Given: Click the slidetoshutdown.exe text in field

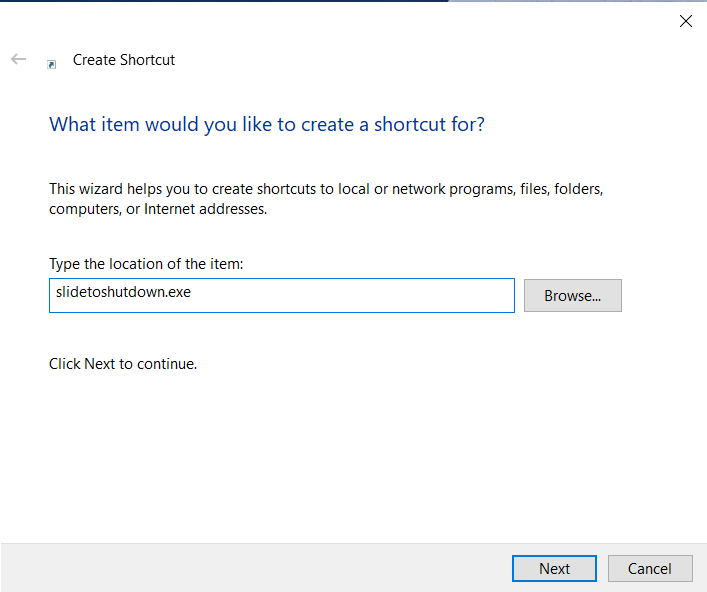Looking at the screenshot, I should point(123,292).
